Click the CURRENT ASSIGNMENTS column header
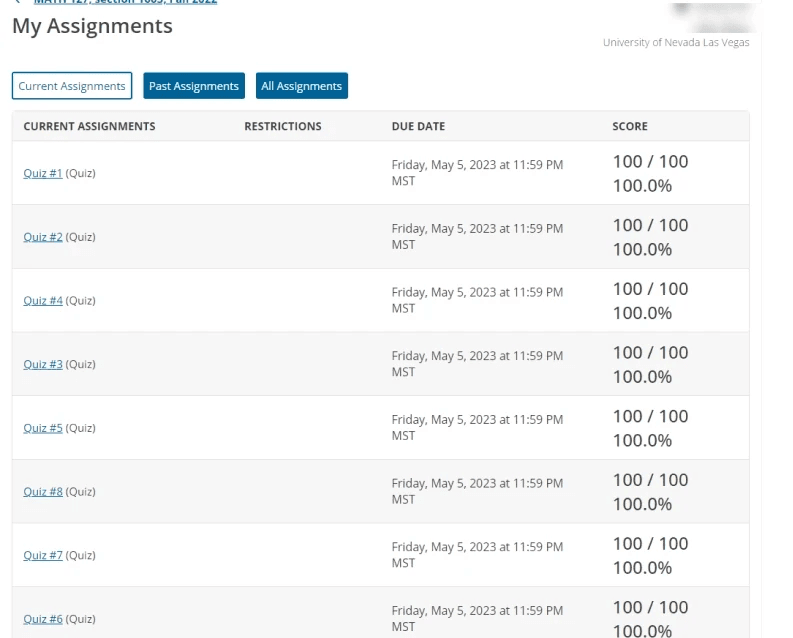Viewport: 793px width, 638px height. pos(89,127)
